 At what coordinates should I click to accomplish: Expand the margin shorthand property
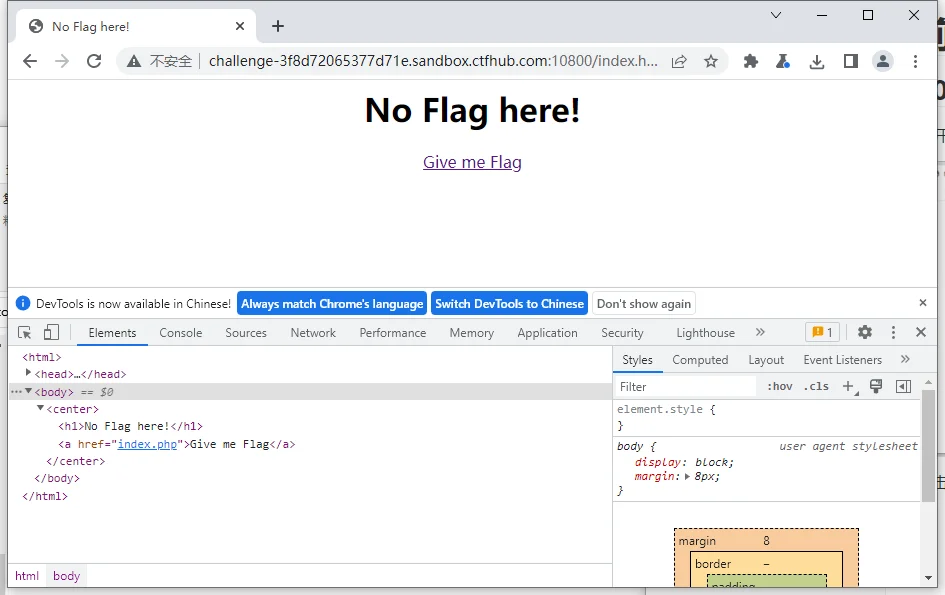click(687, 477)
